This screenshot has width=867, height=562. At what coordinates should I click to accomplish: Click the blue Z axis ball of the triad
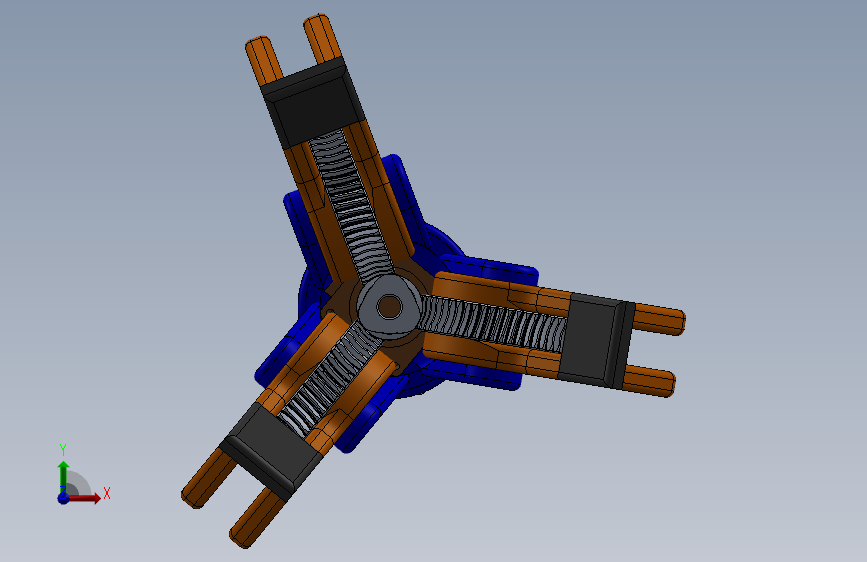63,498
